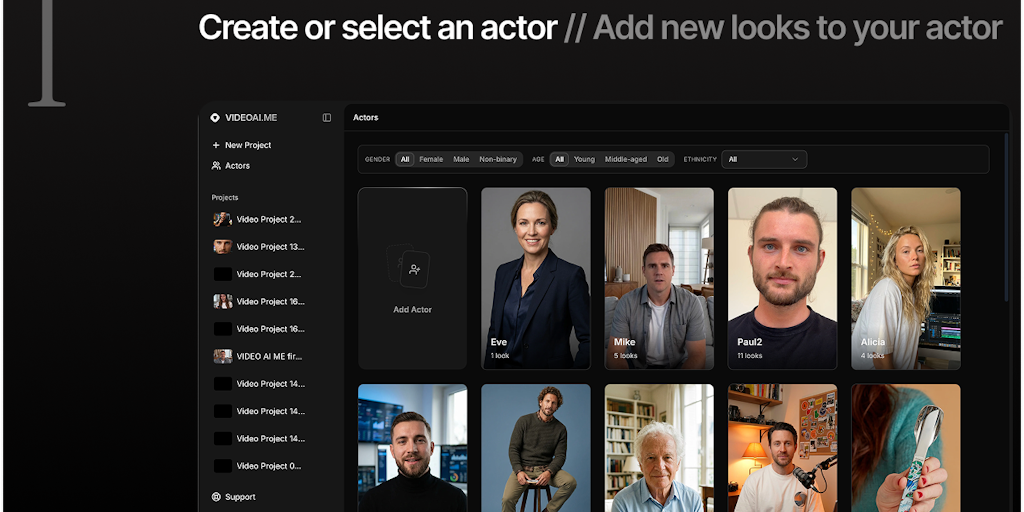
Task: Collapse the sidebar with the panel icon
Action: coord(327,118)
